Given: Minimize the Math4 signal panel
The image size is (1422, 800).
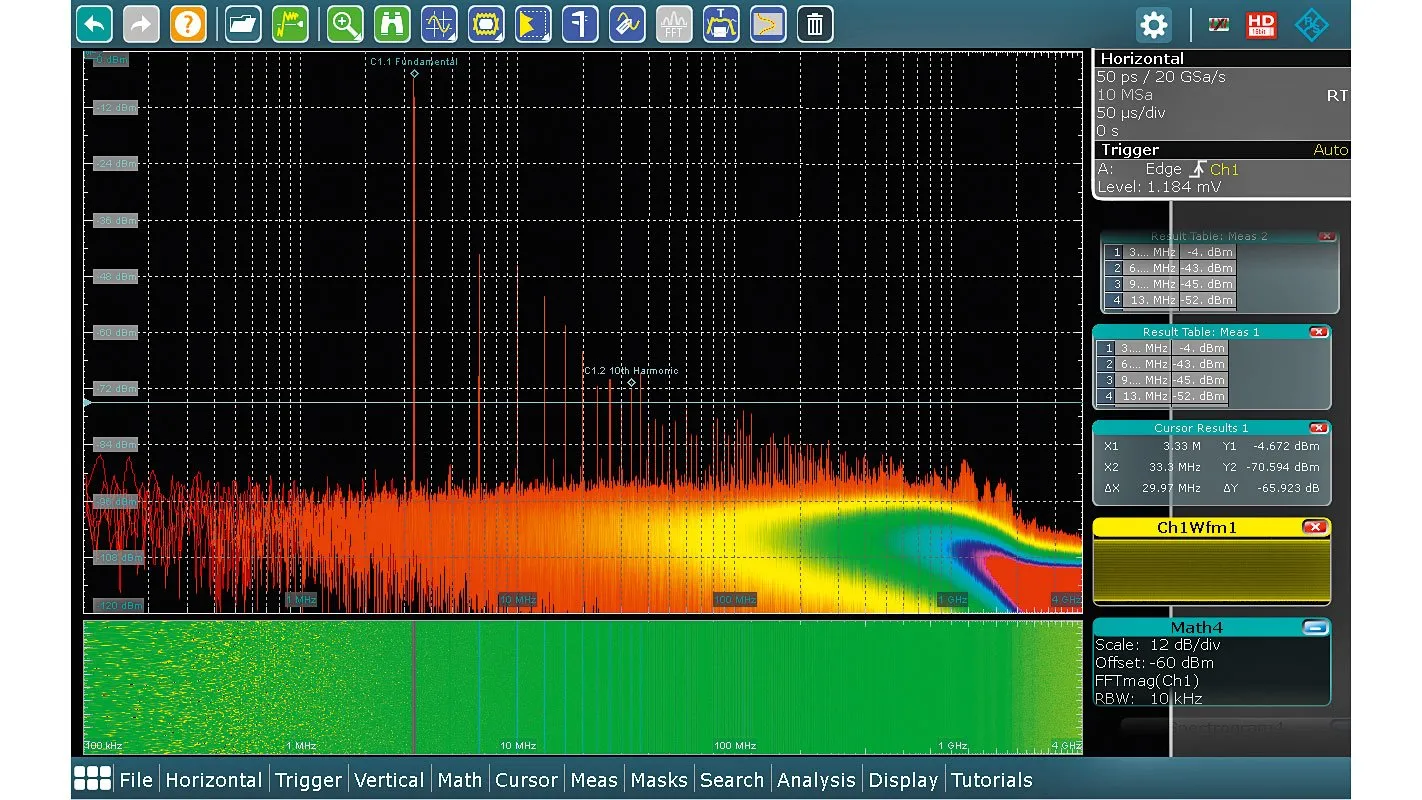Looking at the screenshot, I should (x=1317, y=628).
